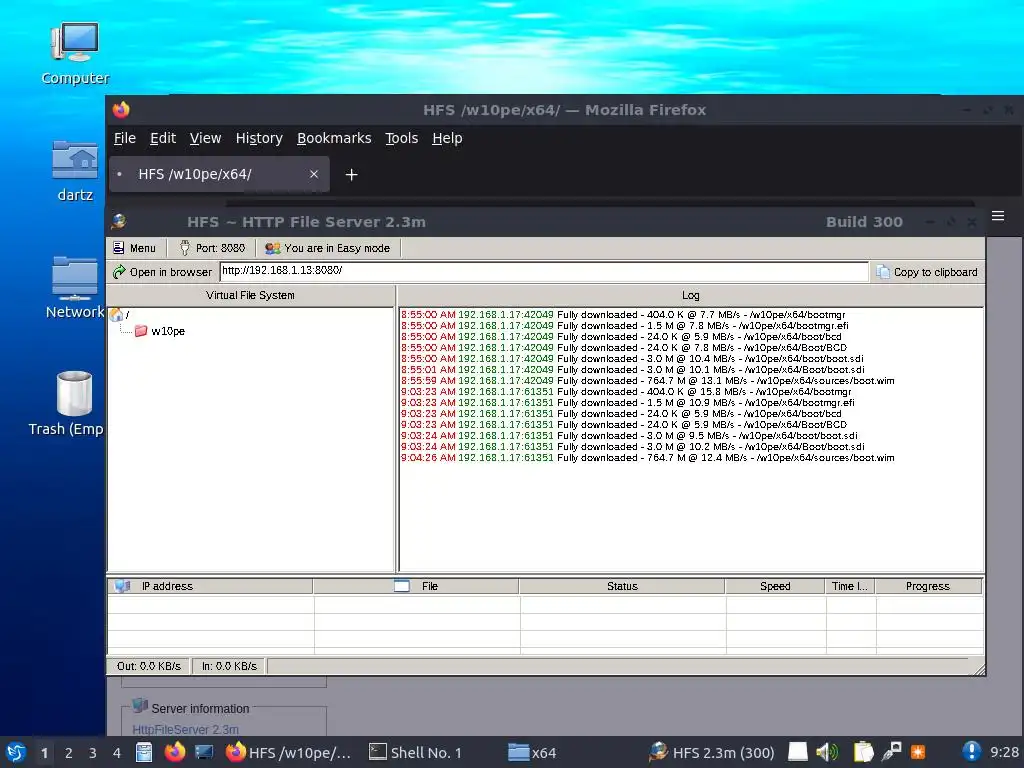
Task: Launch file manager from taskbar quick launch
Action: point(144,752)
